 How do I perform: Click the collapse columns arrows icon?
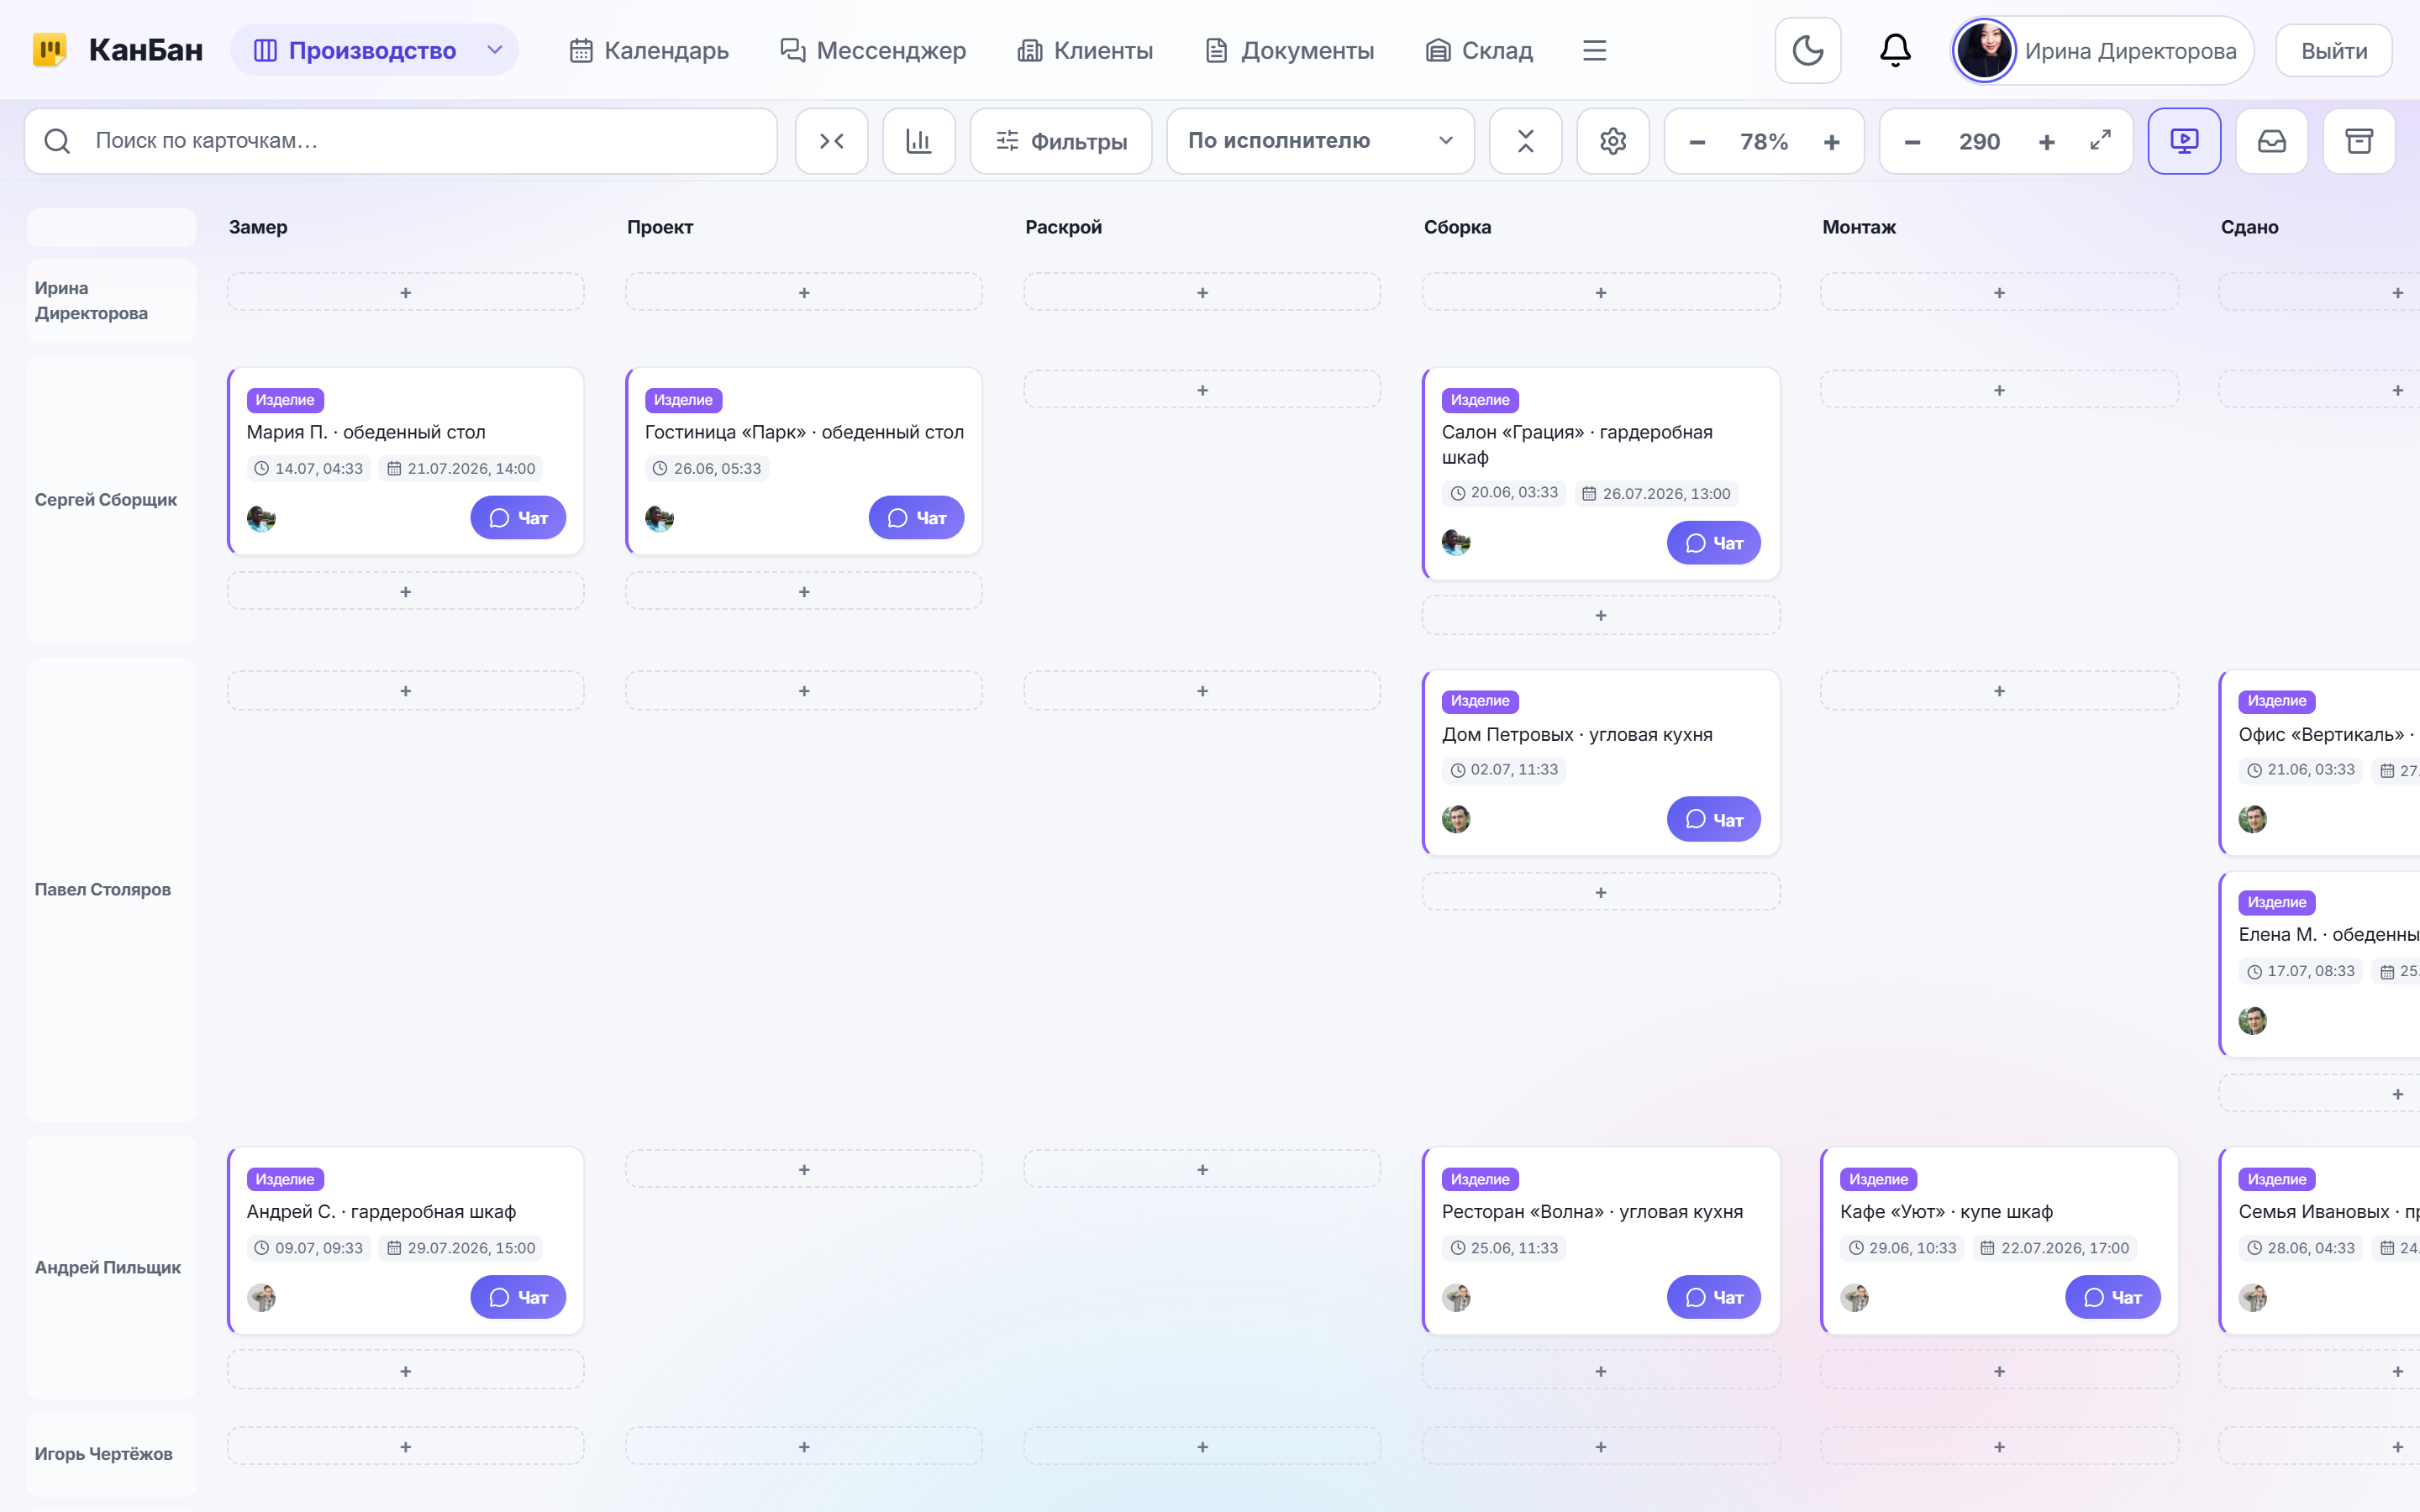[x=831, y=141]
